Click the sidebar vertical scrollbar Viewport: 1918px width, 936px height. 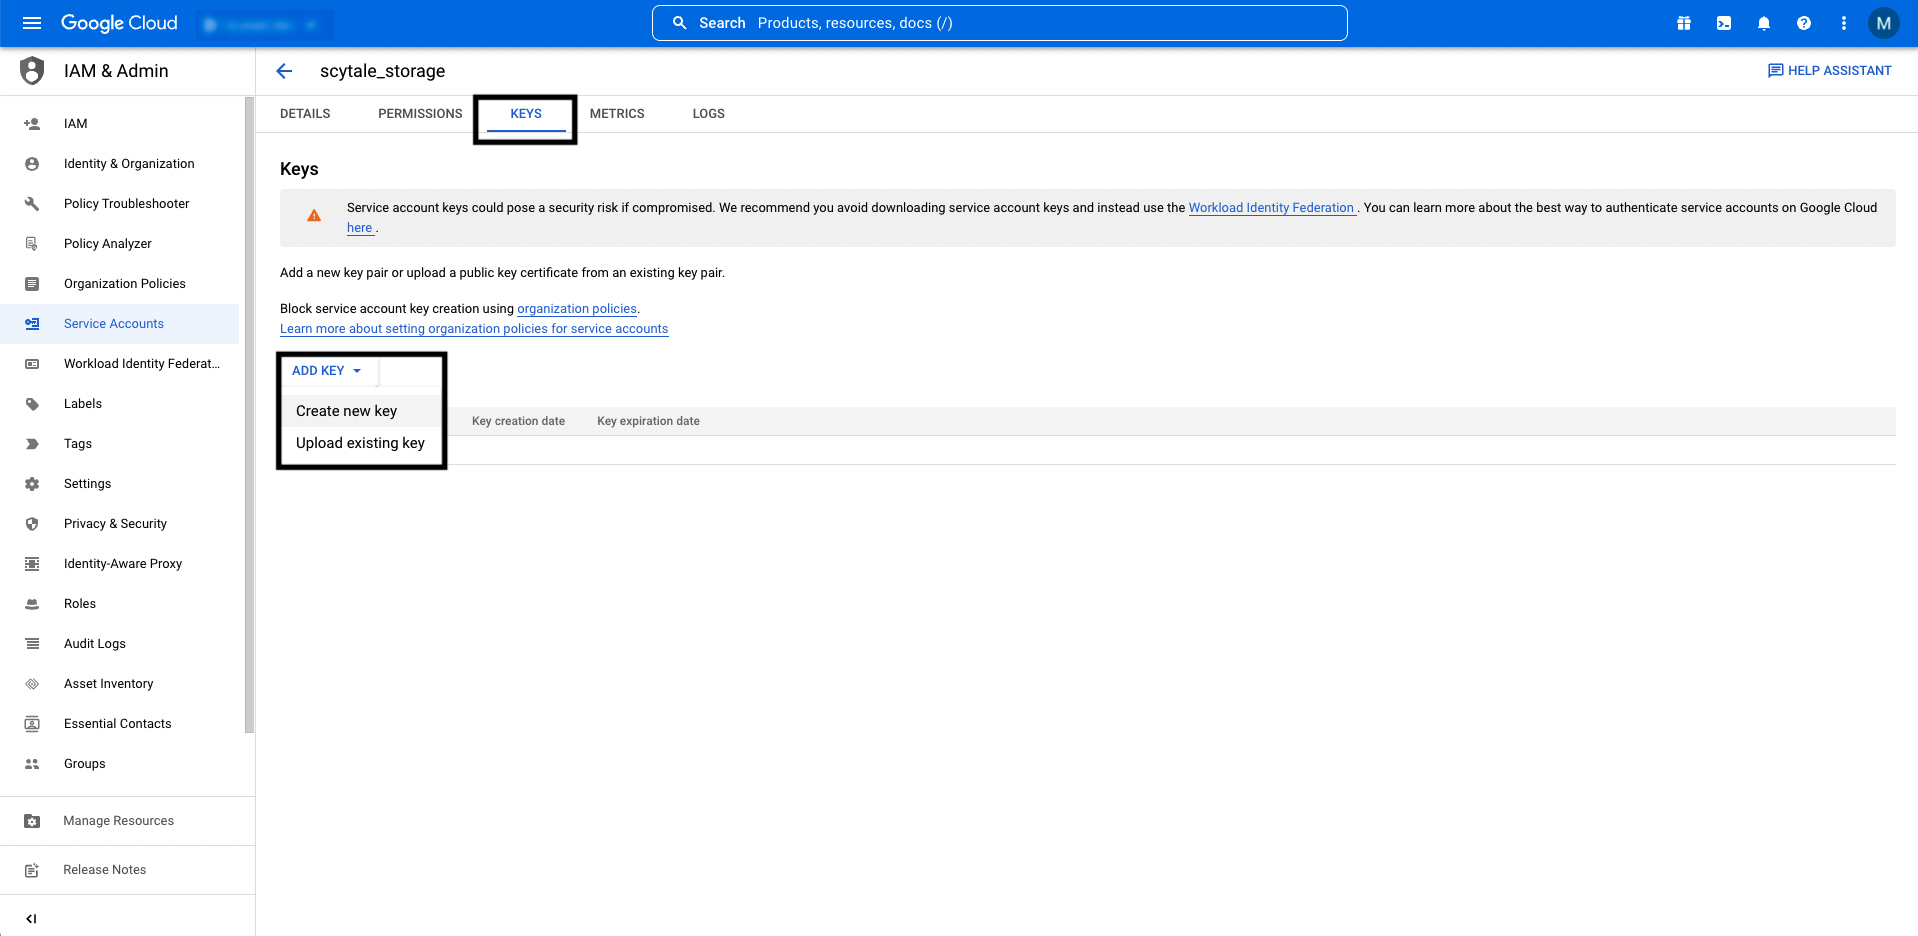coord(249,414)
